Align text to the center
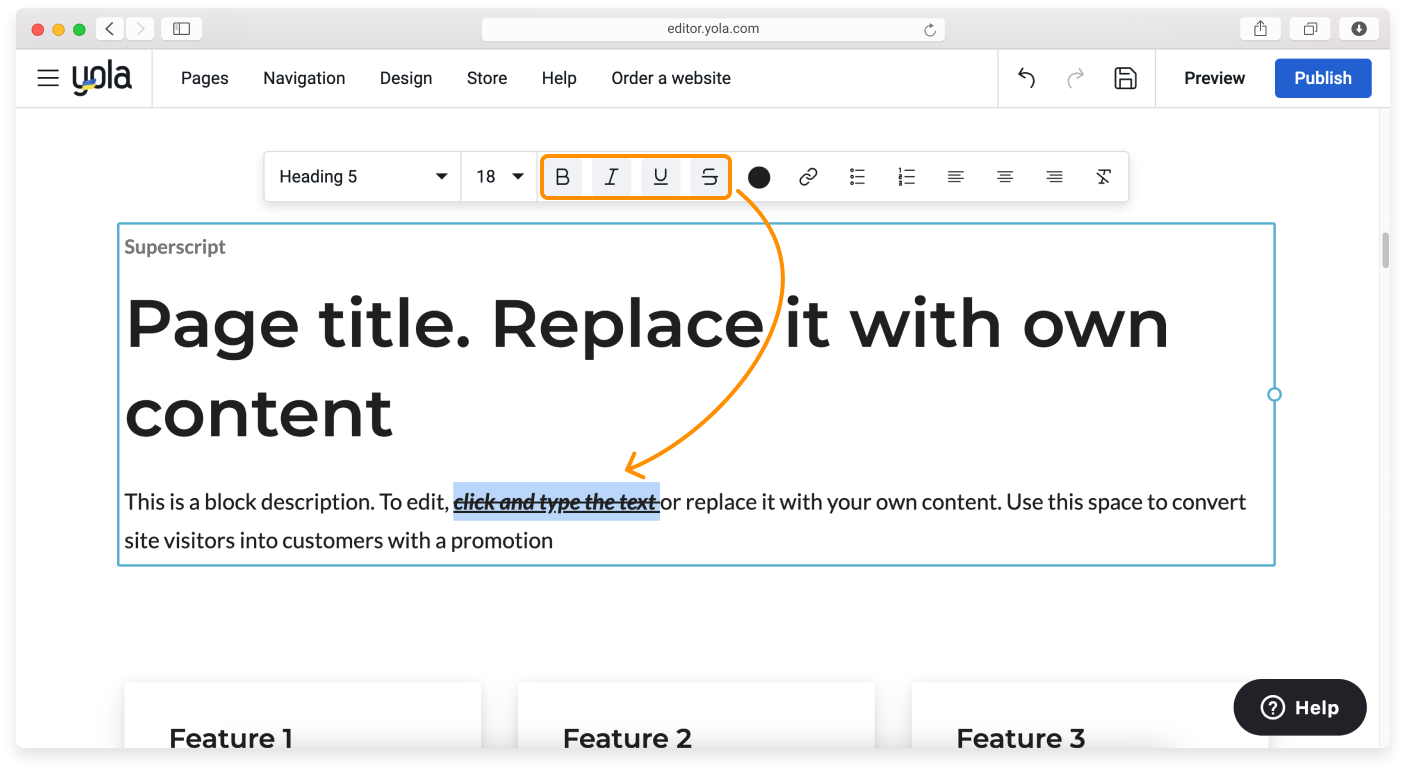The height and width of the screenshot is (772, 1406). pyautogui.click(x=1005, y=176)
